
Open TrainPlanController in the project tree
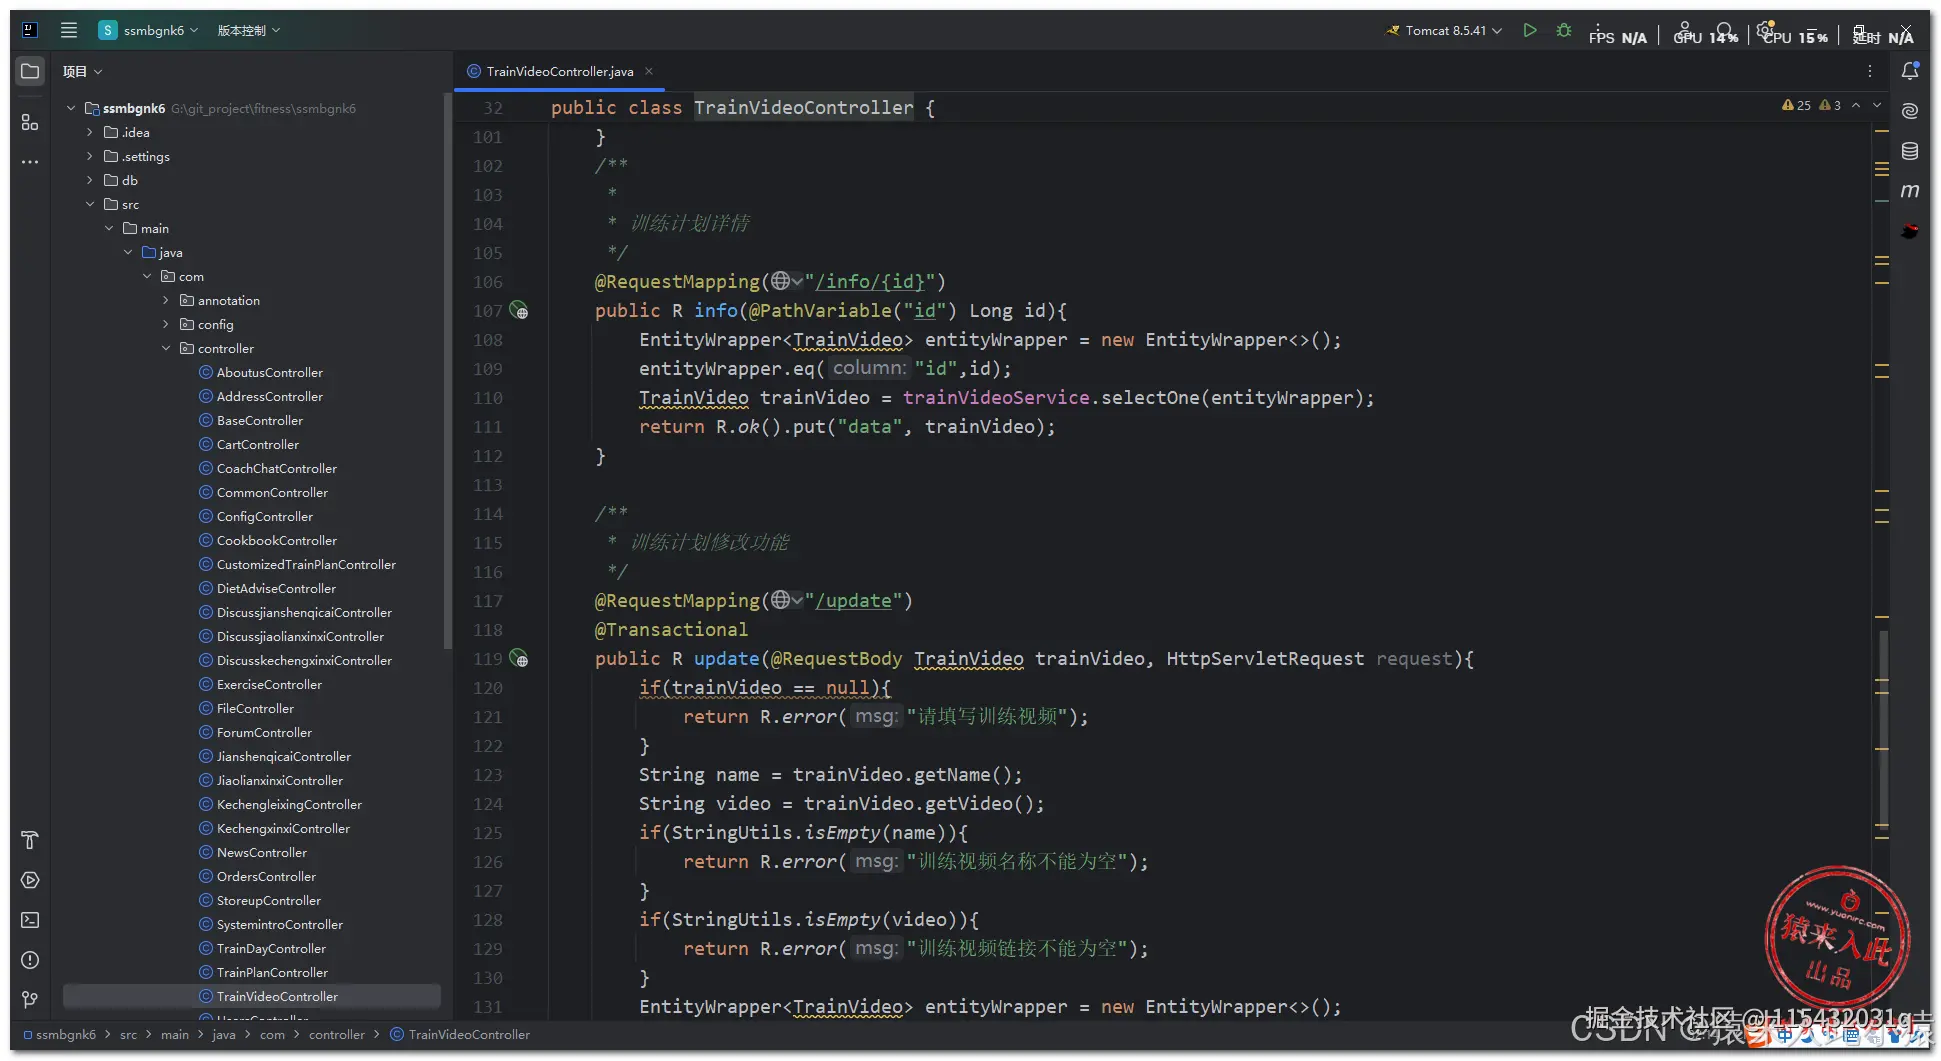263,972
